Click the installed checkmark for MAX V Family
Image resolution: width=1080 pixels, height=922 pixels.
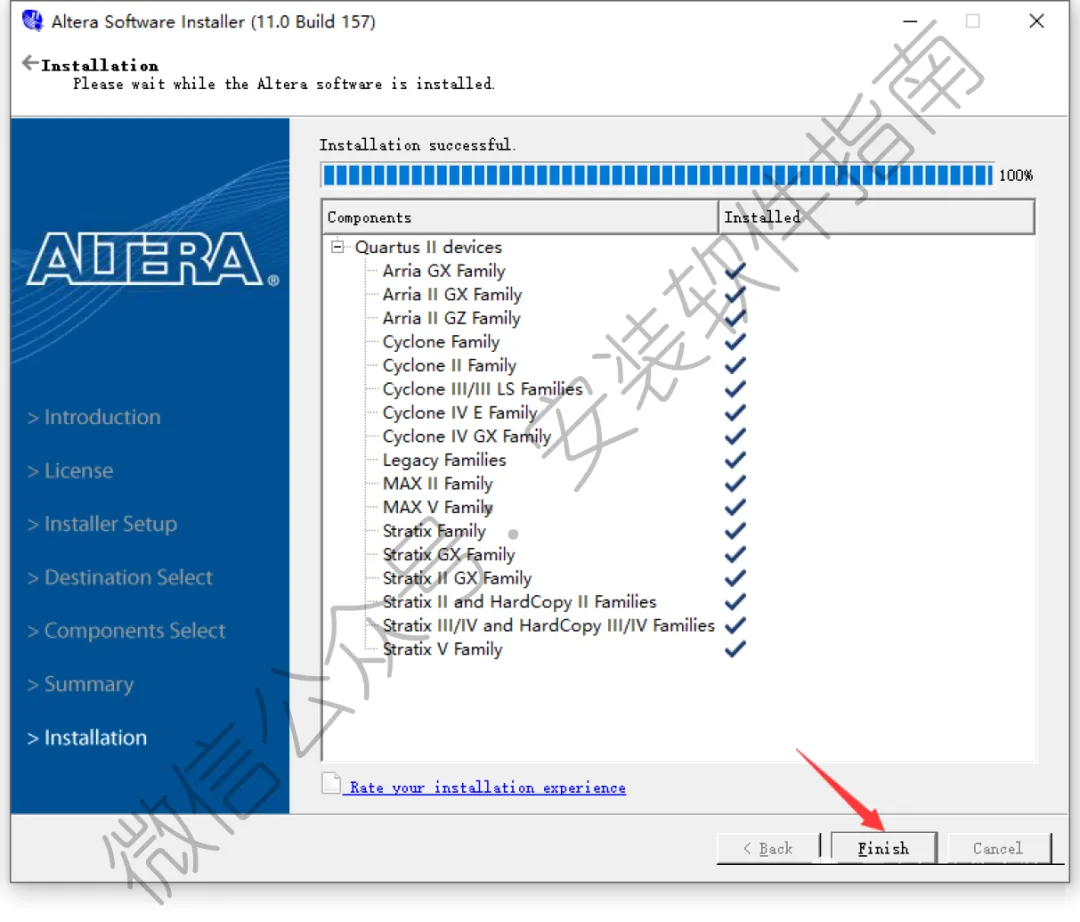[x=736, y=507]
